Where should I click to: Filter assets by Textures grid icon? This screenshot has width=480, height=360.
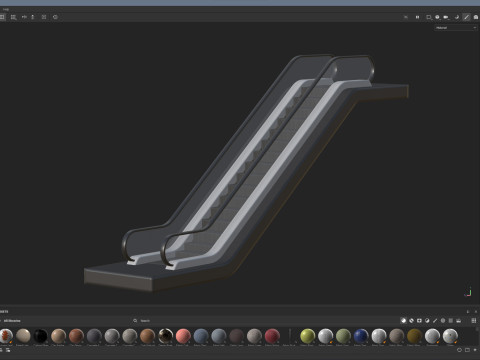pos(451,321)
